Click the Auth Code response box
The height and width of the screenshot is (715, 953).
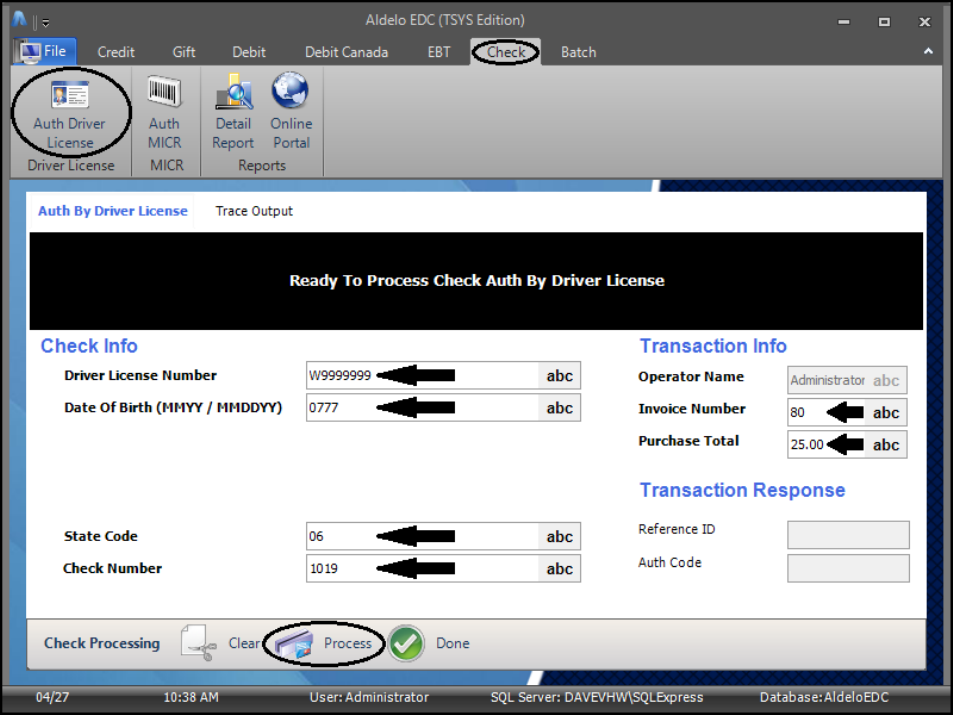coord(848,568)
